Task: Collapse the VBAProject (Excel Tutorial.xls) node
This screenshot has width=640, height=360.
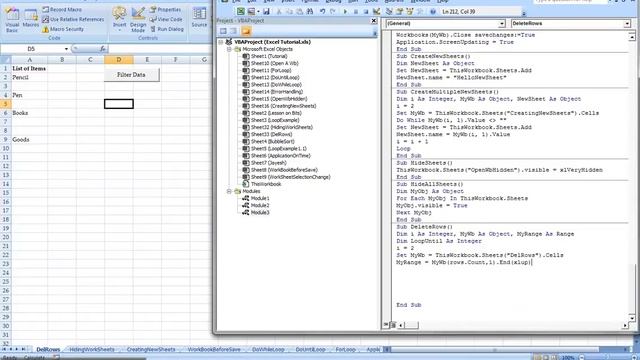Action: point(221,42)
